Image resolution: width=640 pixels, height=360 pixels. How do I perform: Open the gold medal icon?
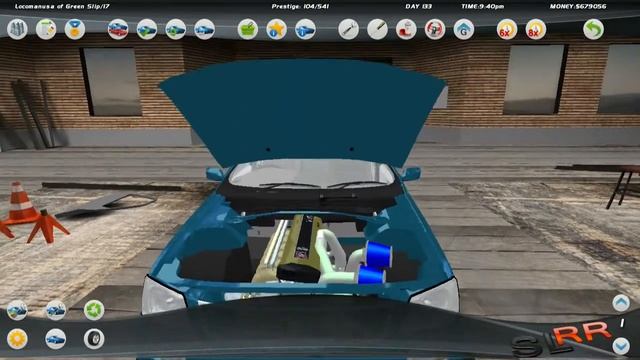pos(75,29)
